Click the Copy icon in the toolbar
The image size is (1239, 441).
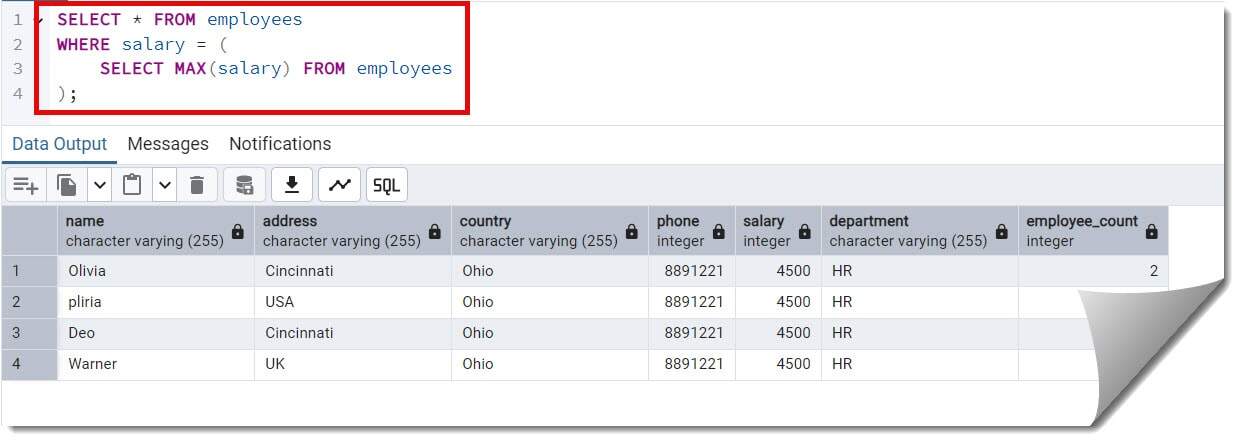click(x=68, y=185)
